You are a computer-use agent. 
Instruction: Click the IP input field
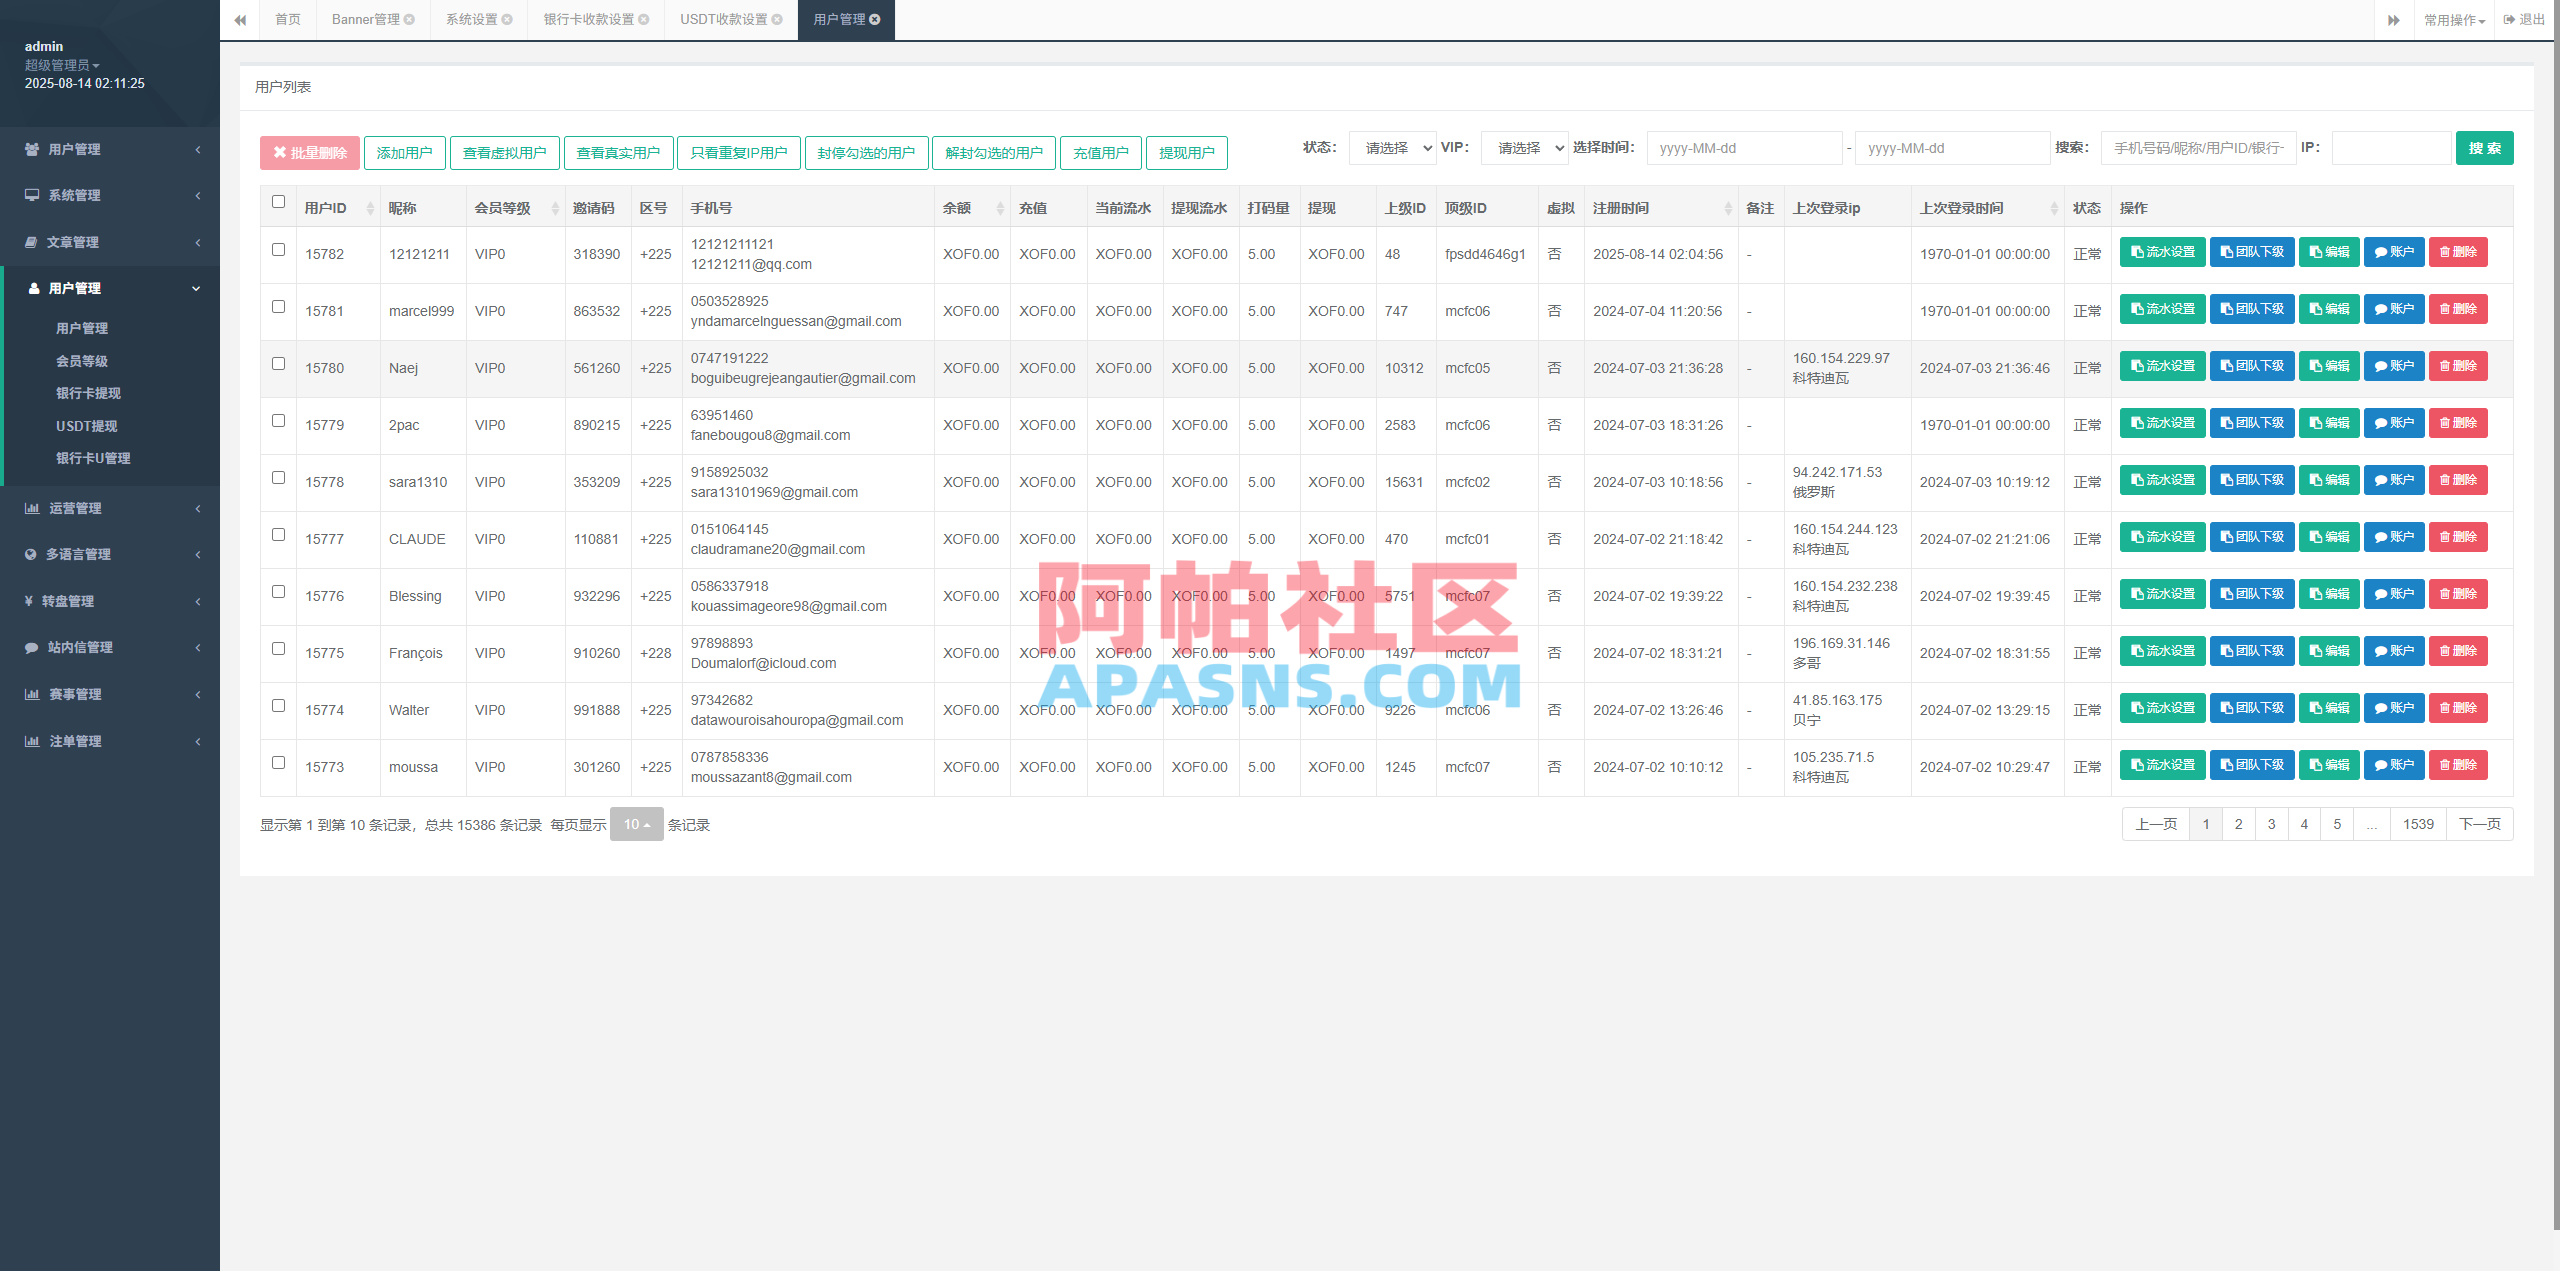pyautogui.click(x=2390, y=147)
